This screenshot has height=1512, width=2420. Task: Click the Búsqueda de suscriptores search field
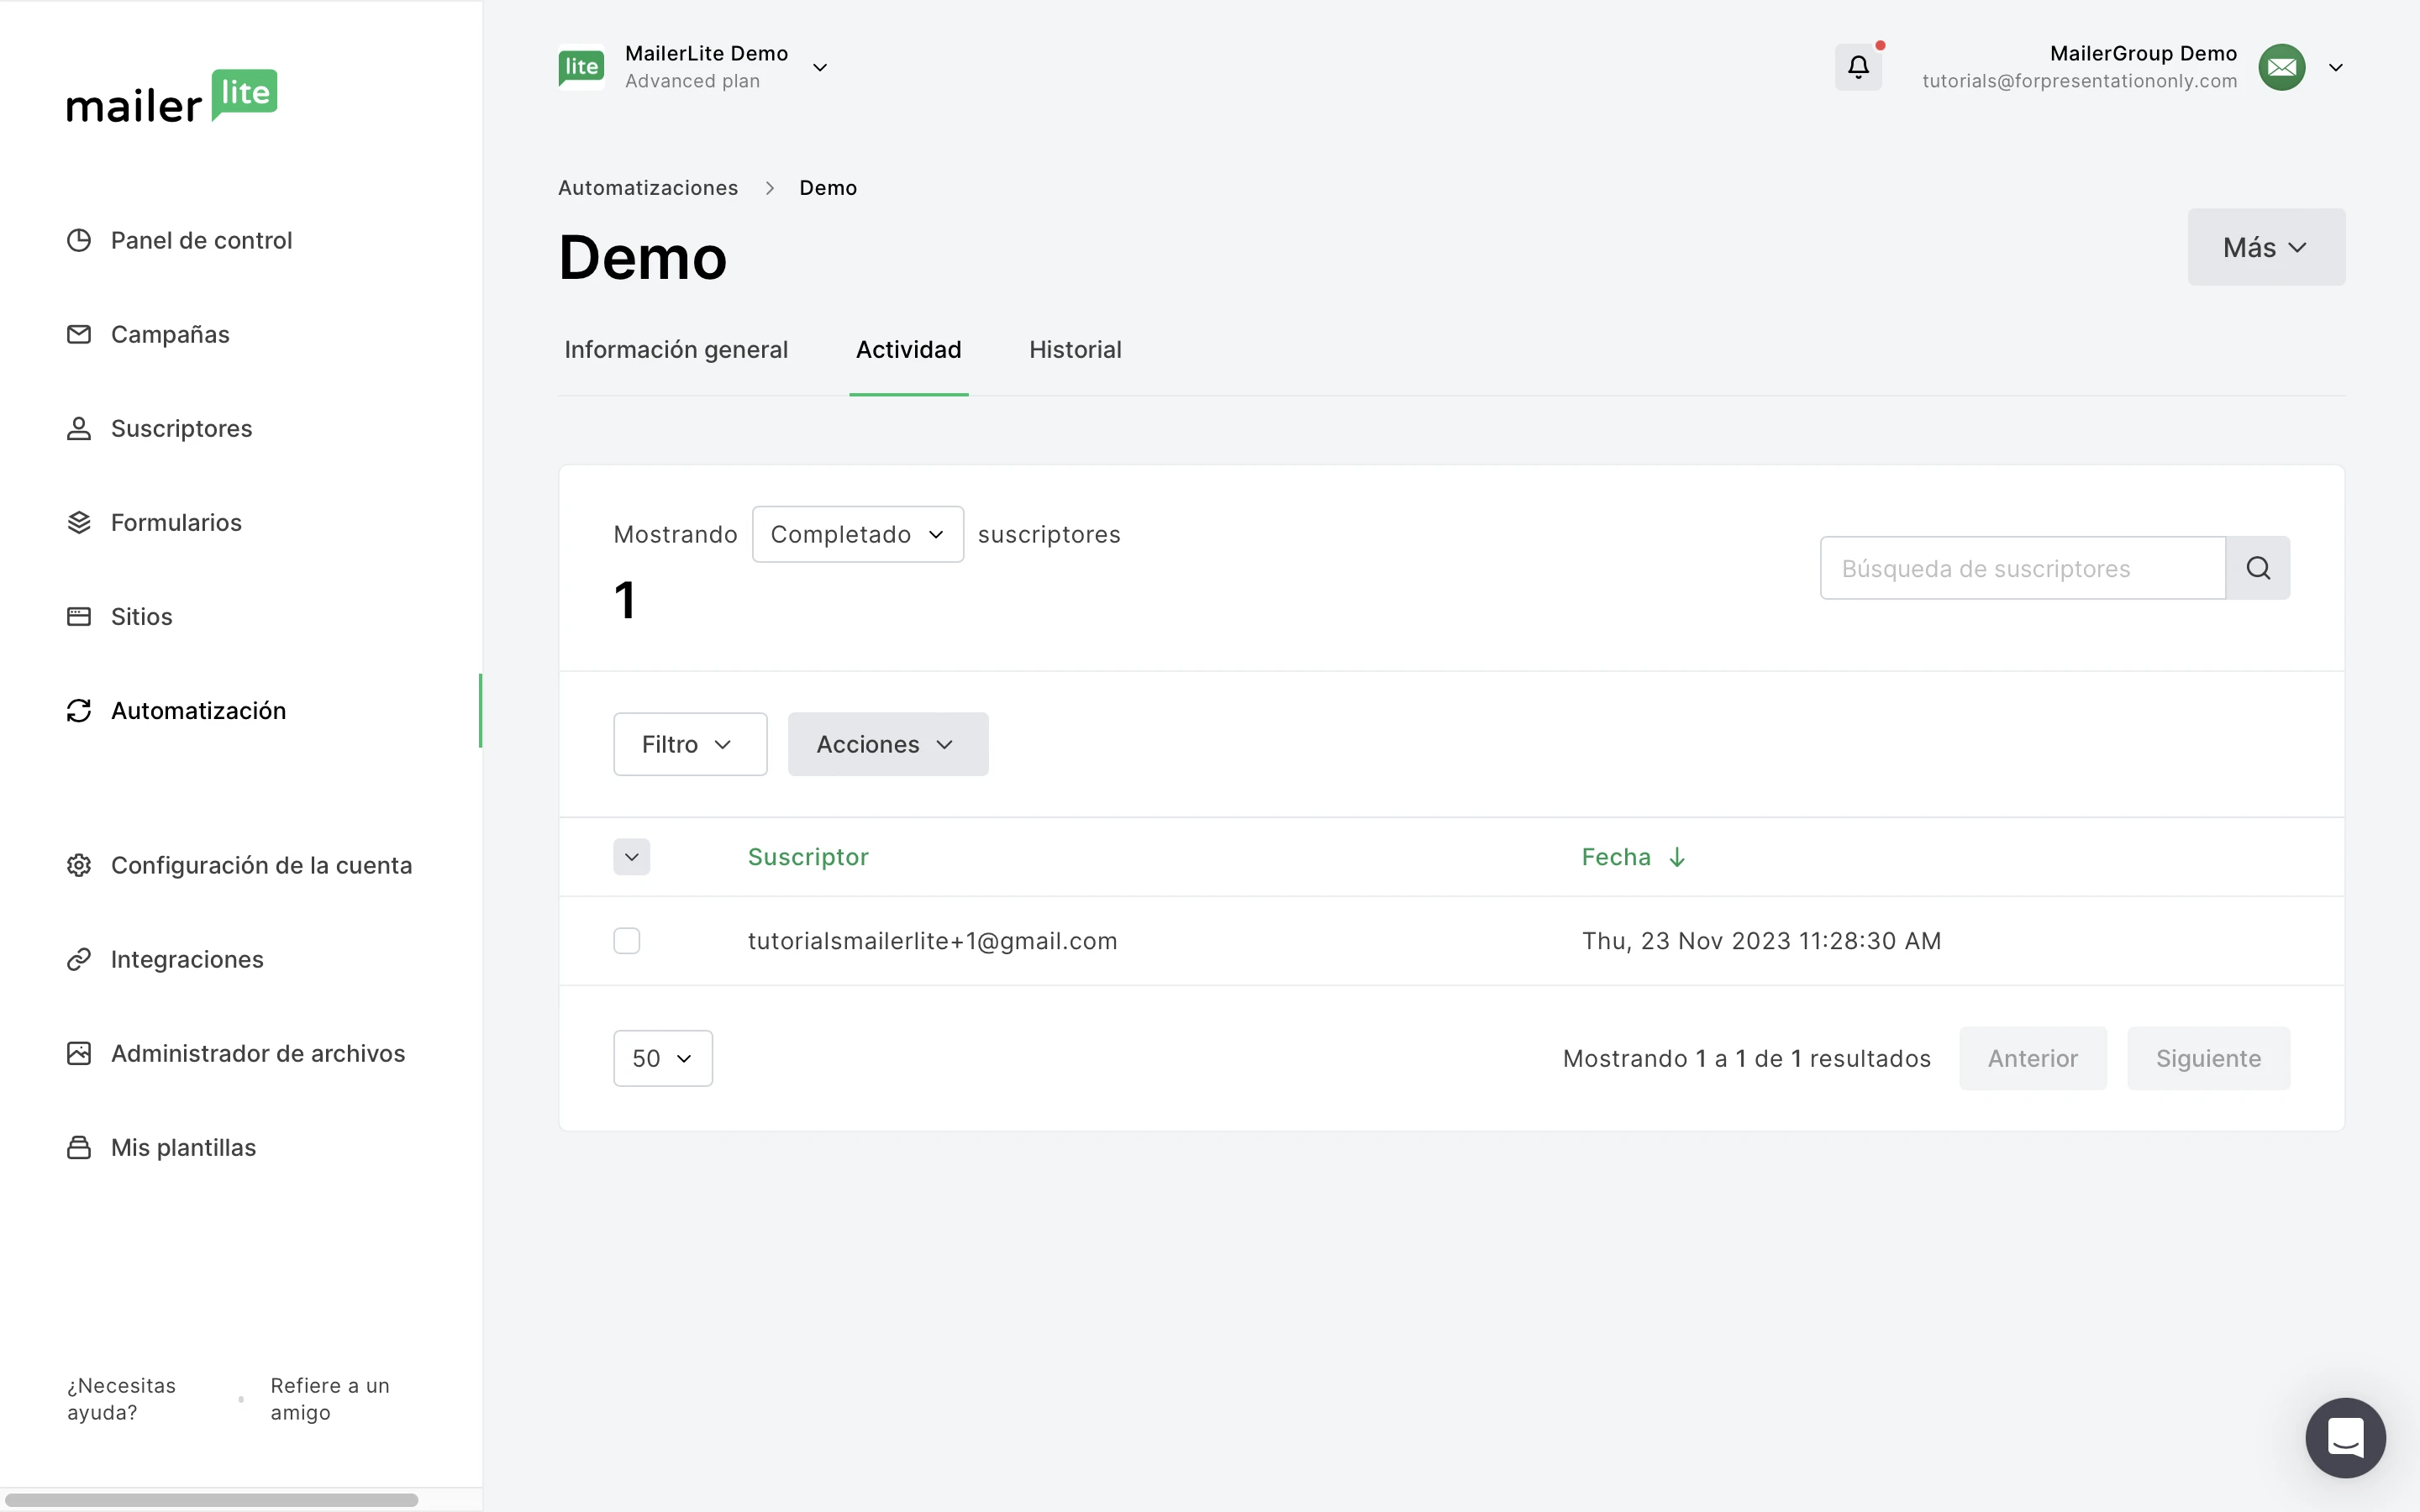(2021, 568)
